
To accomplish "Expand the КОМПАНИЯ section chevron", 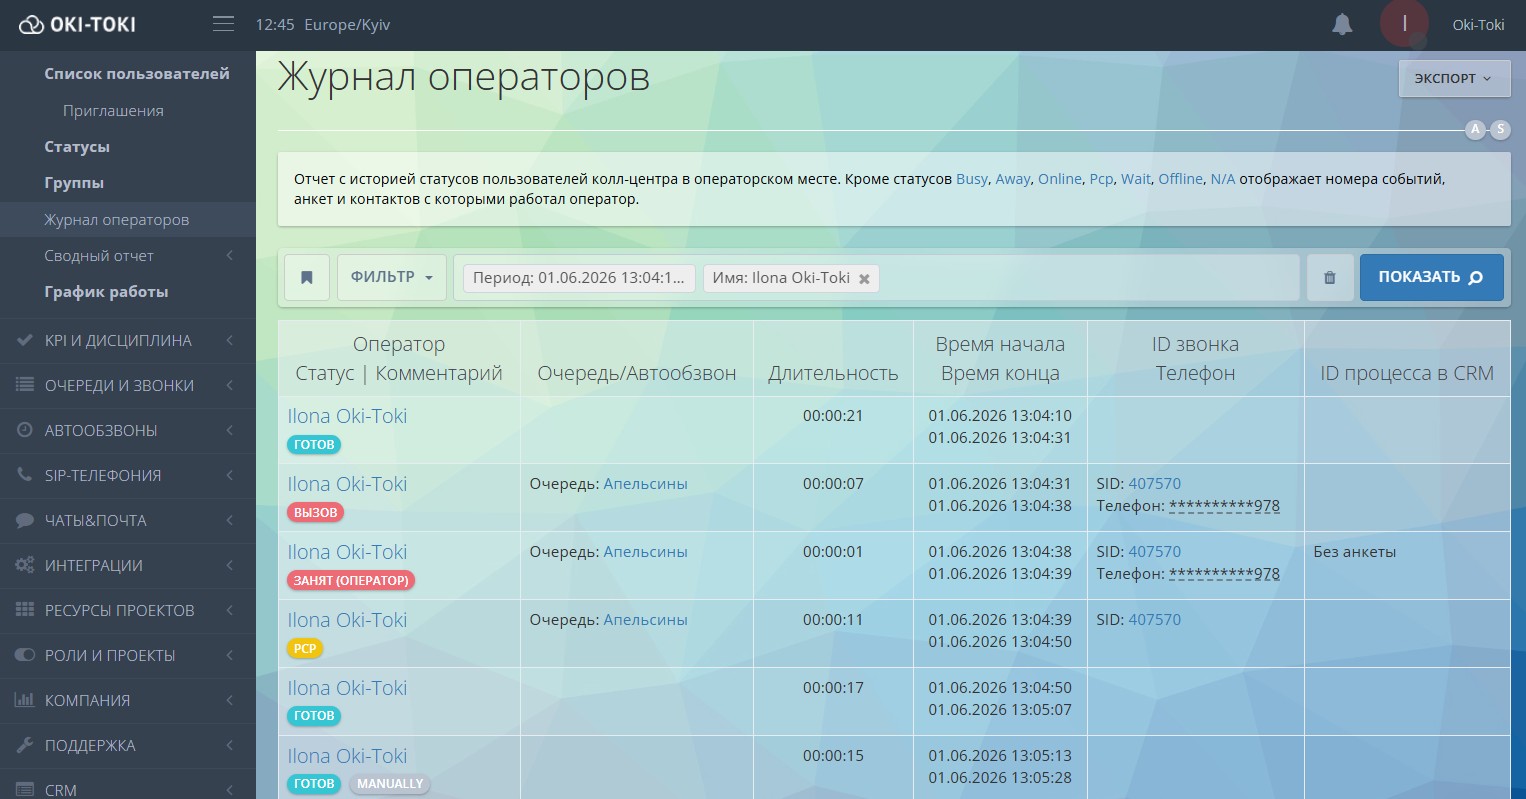I will [x=229, y=700].
